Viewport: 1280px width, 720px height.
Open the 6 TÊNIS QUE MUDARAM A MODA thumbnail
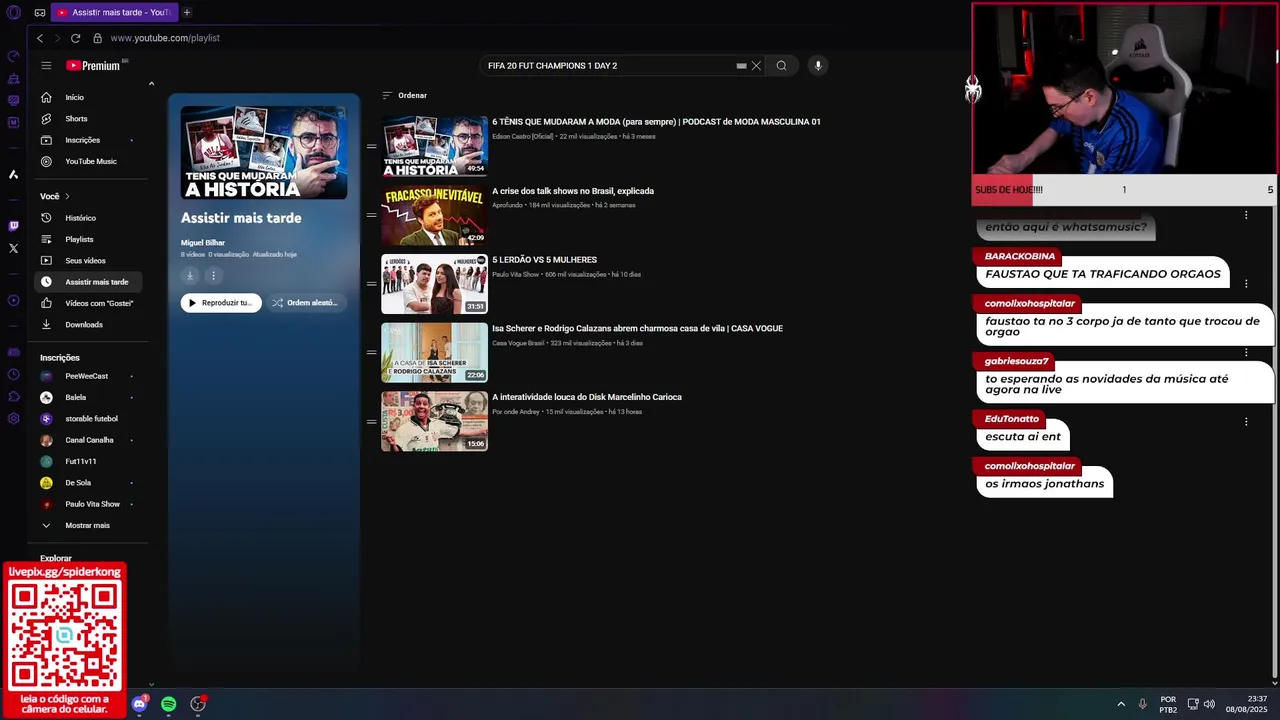point(434,146)
